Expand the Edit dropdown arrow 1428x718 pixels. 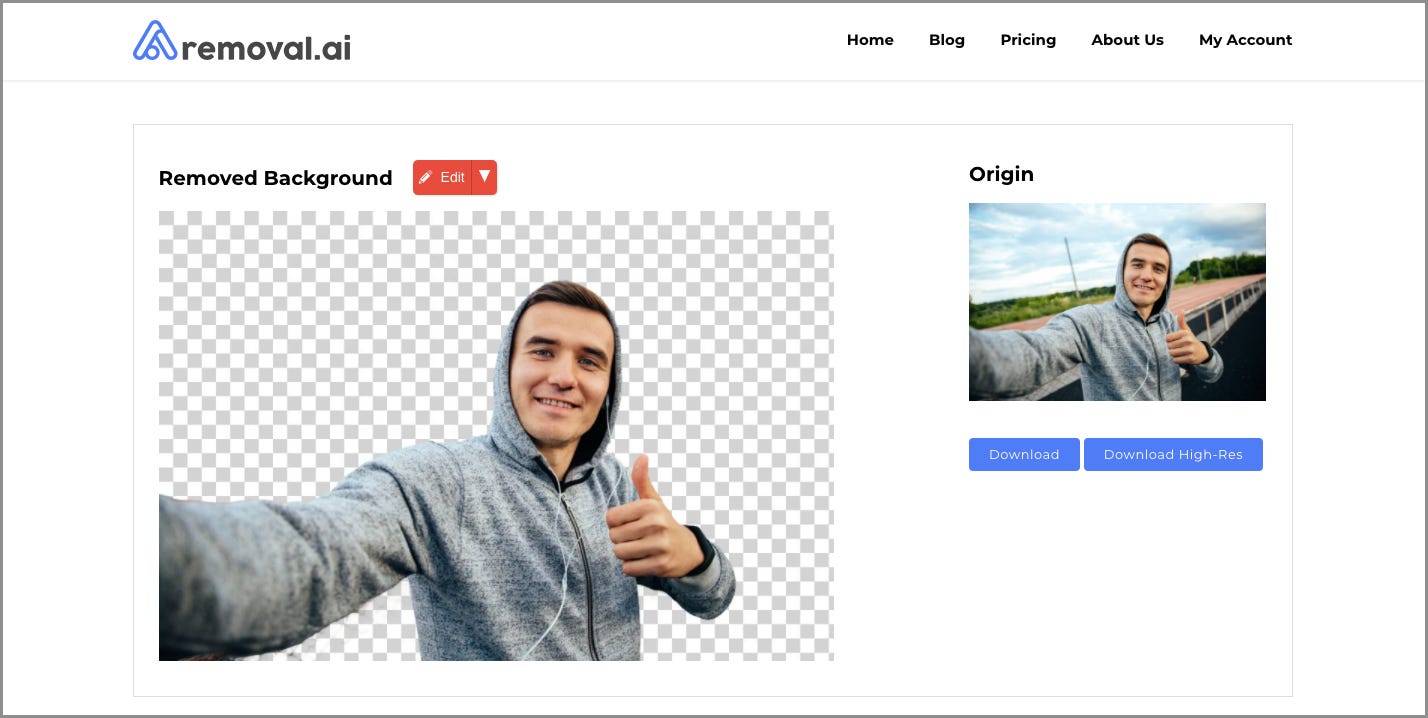click(x=484, y=177)
